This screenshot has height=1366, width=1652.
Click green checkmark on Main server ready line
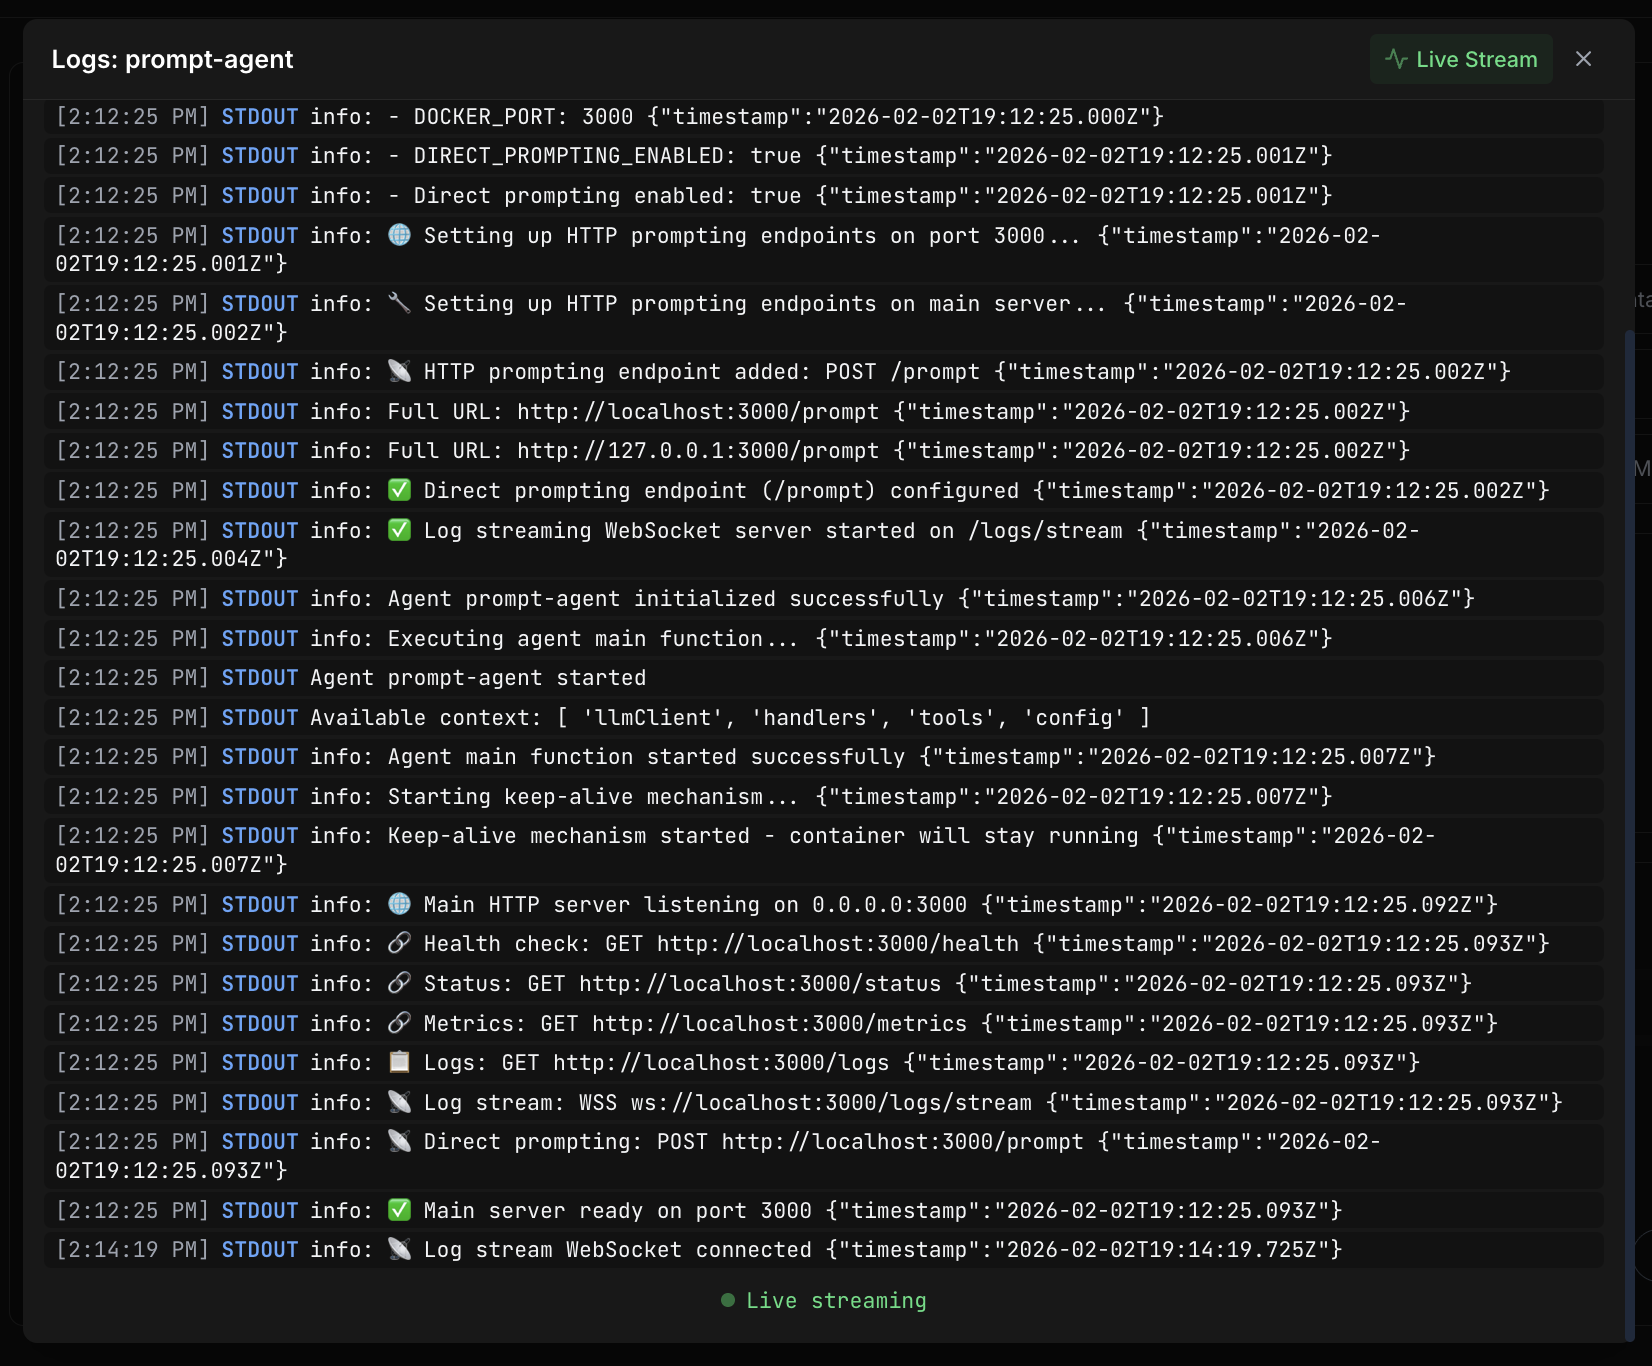click(x=399, y=1210)
